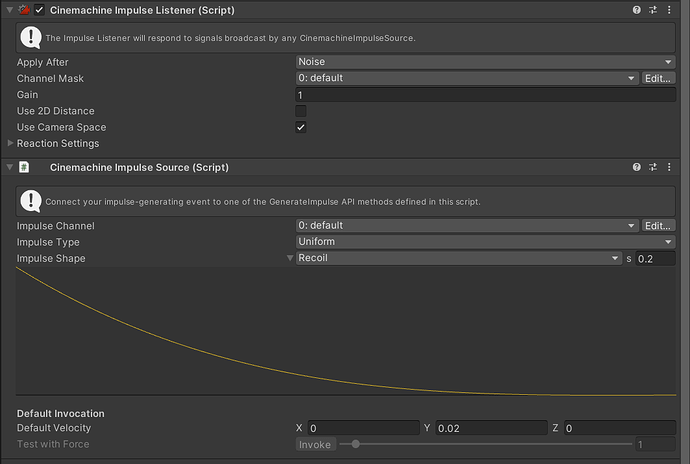Uncheck Use Camera Space

tap(301, 127)
